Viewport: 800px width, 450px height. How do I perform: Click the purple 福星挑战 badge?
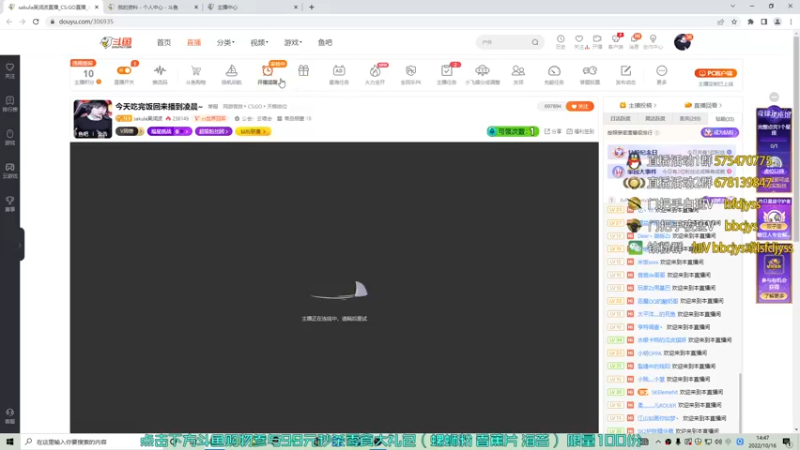169,131
